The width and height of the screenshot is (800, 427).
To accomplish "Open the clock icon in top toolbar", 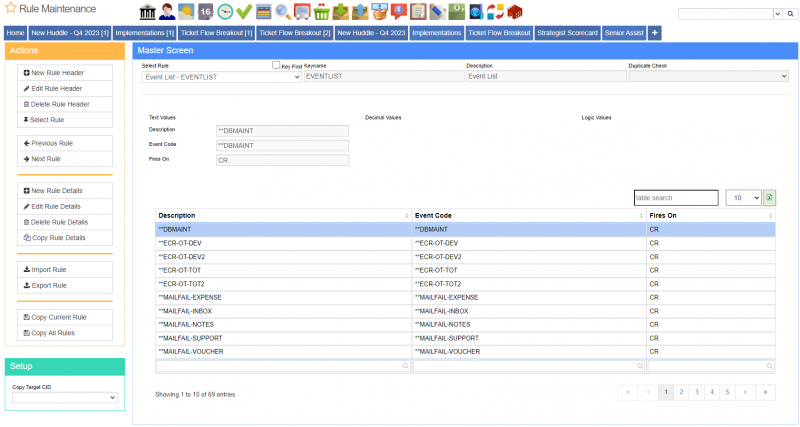I will (x=225, y=12).
